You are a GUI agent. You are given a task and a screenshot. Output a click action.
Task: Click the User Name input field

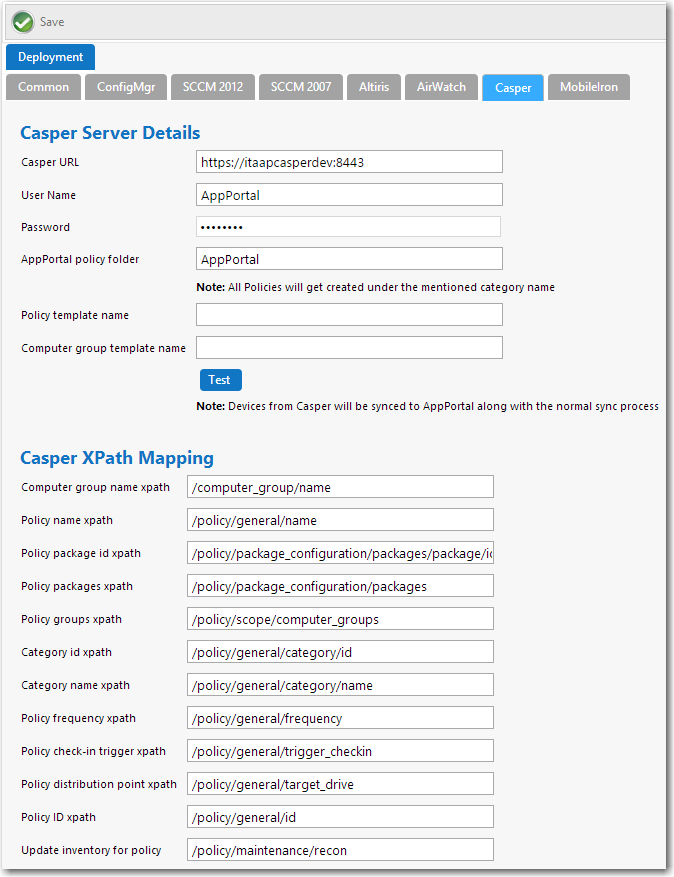(x=350, y=195)
